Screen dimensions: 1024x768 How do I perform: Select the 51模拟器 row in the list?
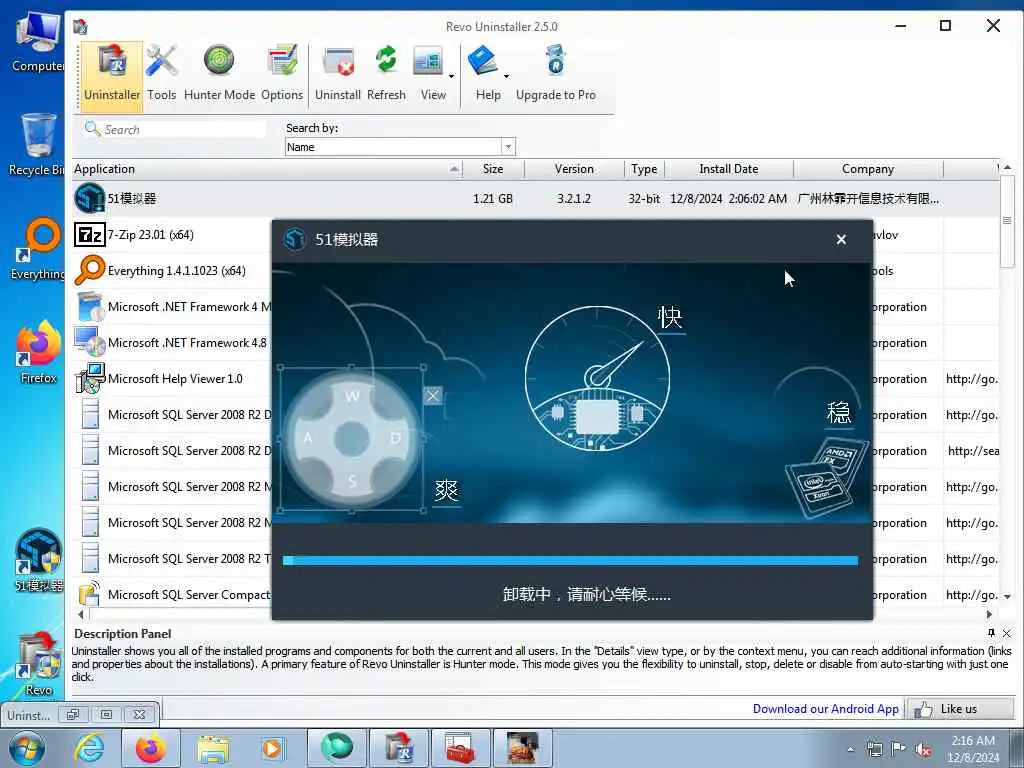(x=536, y=199)
